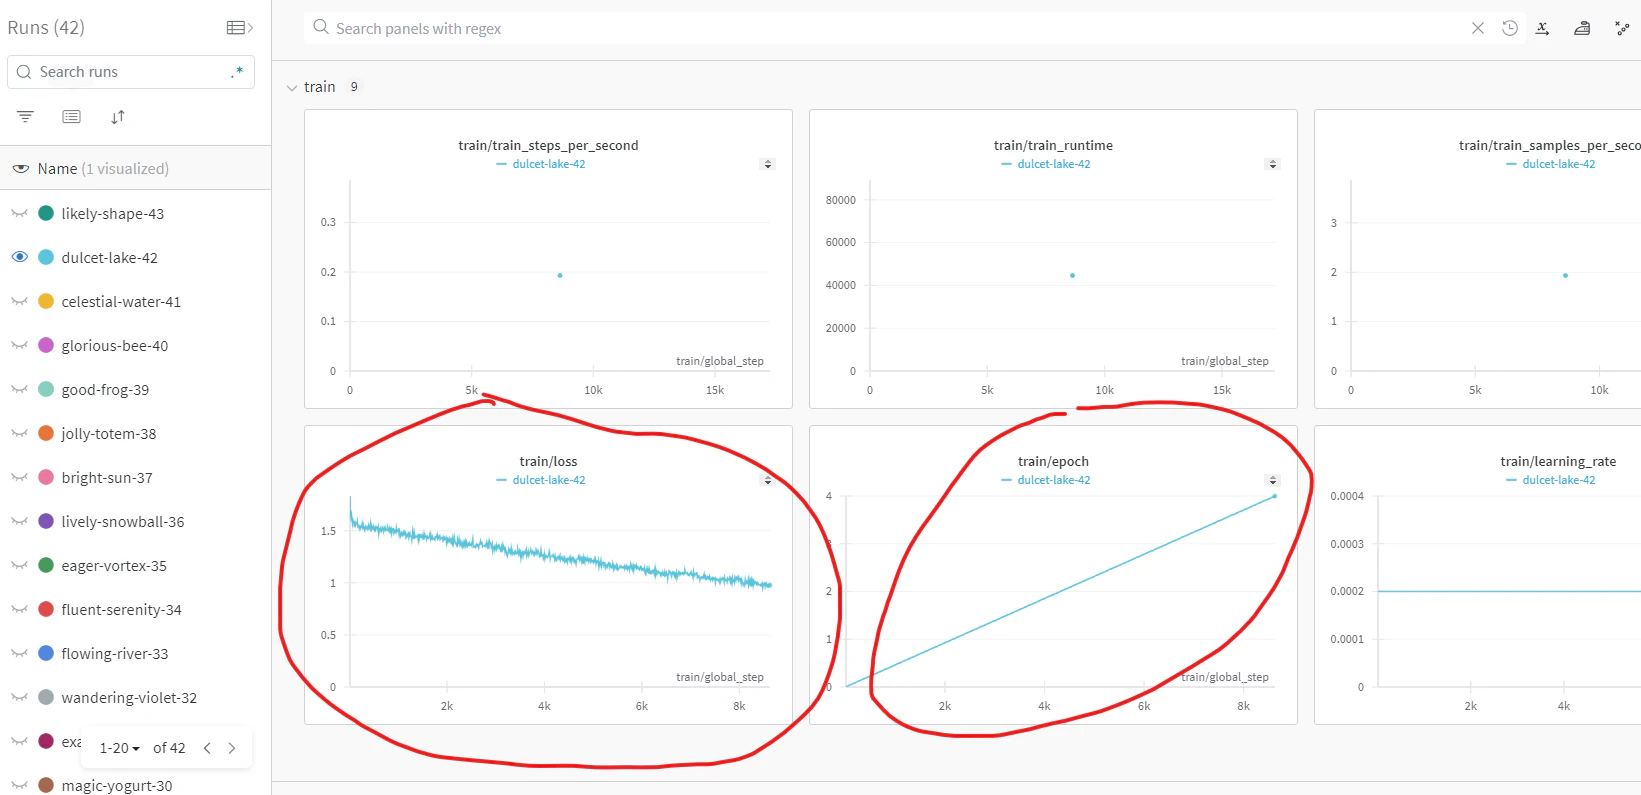Open the runs table expand icon
This screenshot has width=1641, height=795.
(x=240, y=28)
